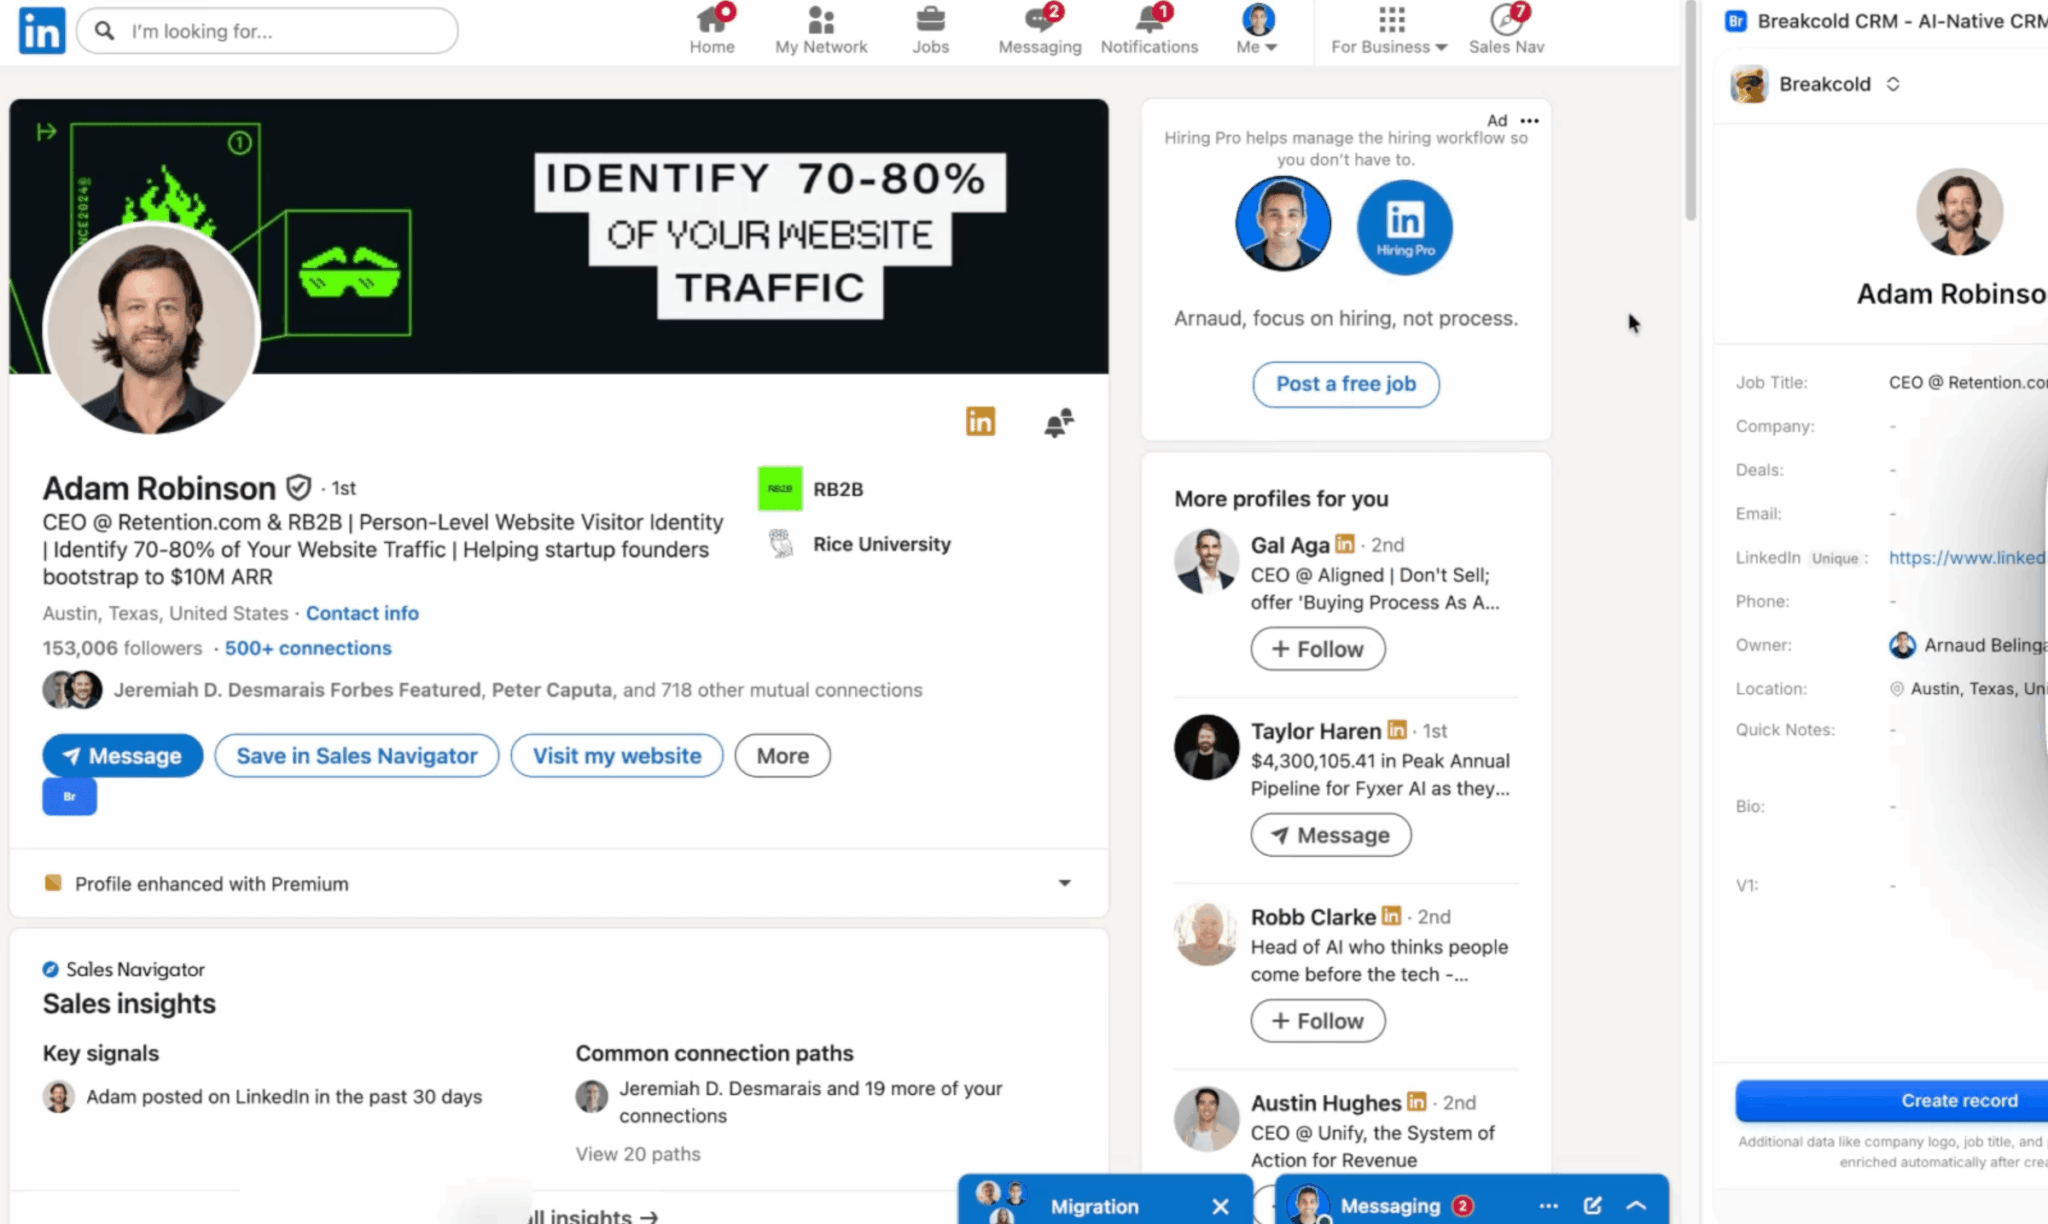Click Create record in Breakcold panel
This screenshot has width=2048, height=1224.
[1892, 1101]
